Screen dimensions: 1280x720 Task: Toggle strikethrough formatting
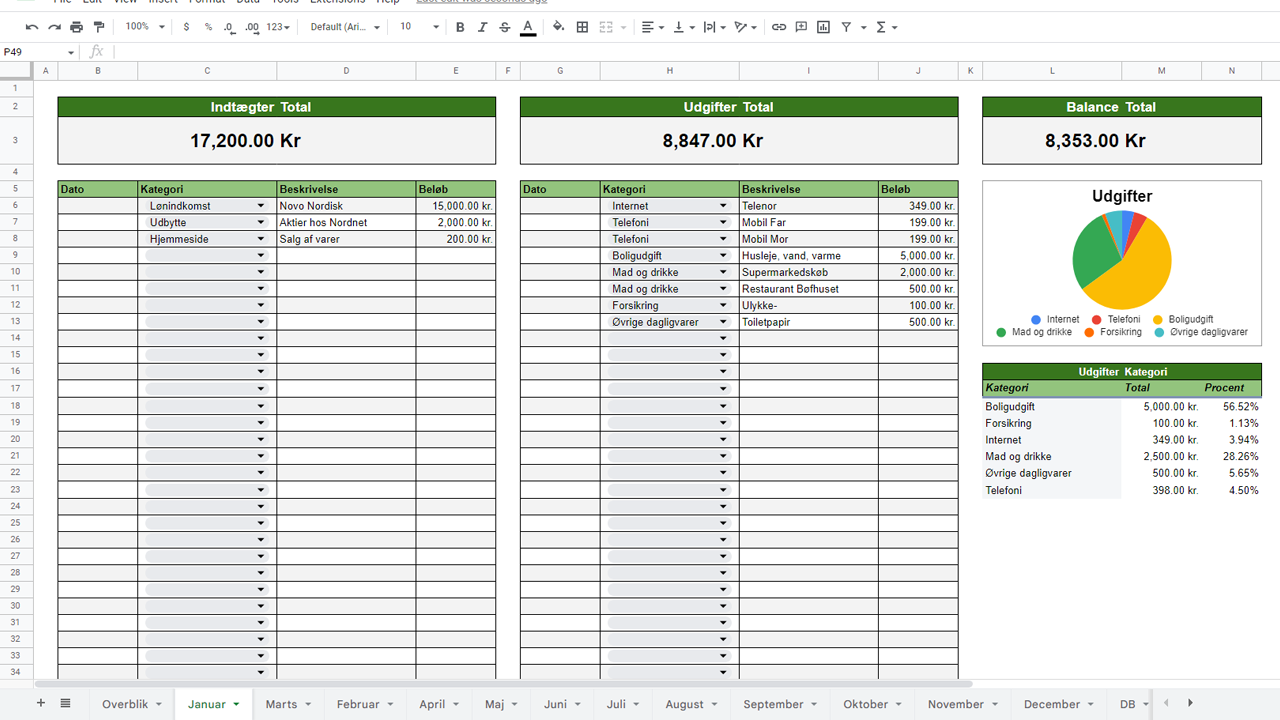click(504, 27)
